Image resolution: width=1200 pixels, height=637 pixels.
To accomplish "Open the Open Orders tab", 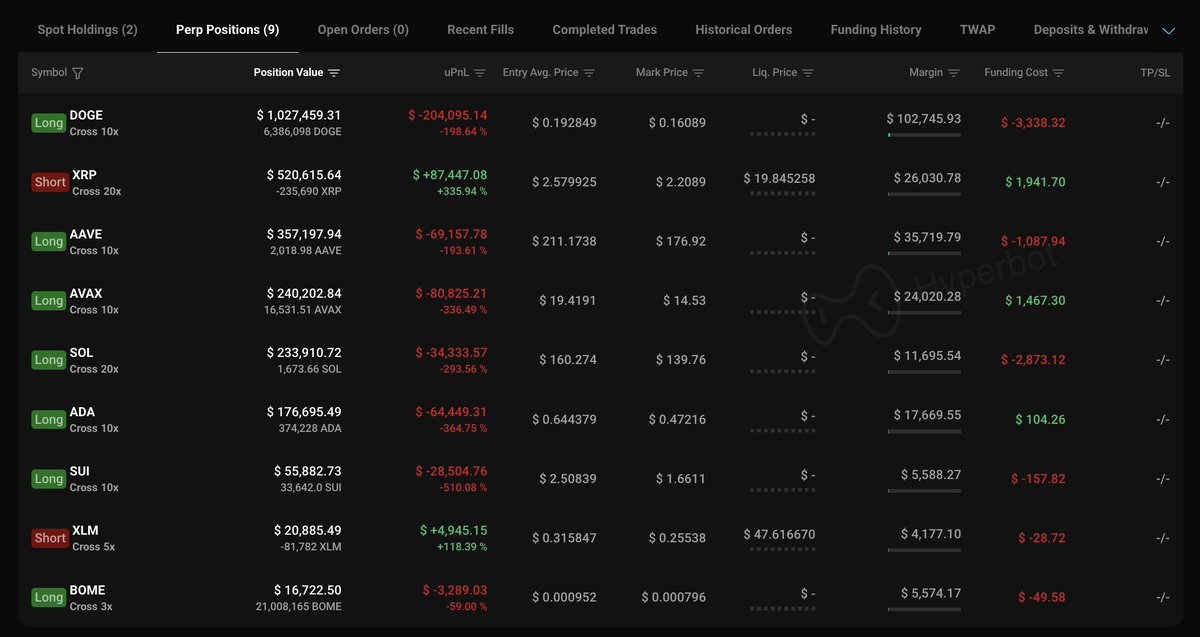I will pos(363,30).
